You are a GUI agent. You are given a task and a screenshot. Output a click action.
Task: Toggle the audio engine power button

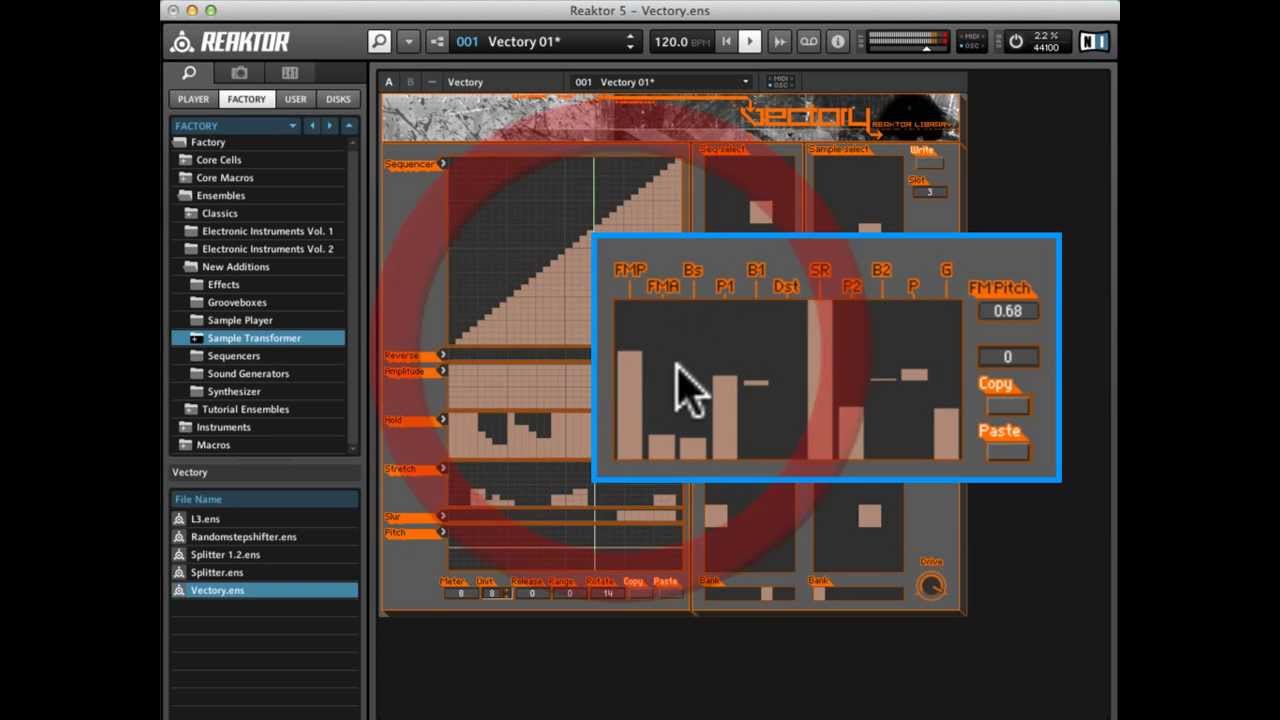pos(1016,42)
